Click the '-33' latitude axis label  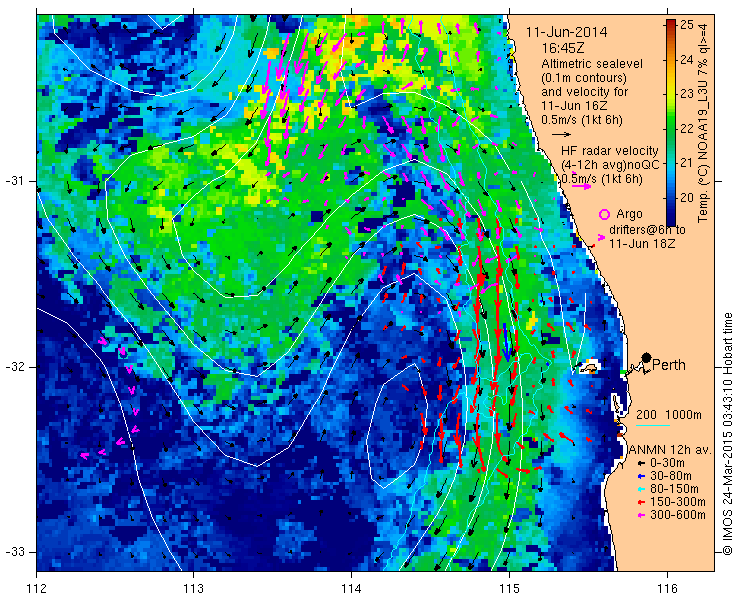click(x=14, y=552)
